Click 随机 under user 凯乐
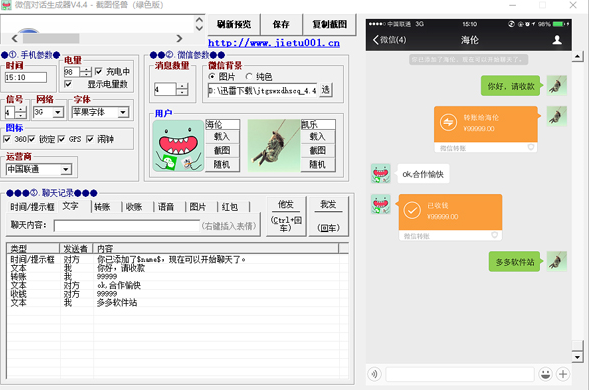 pos(318,165)
